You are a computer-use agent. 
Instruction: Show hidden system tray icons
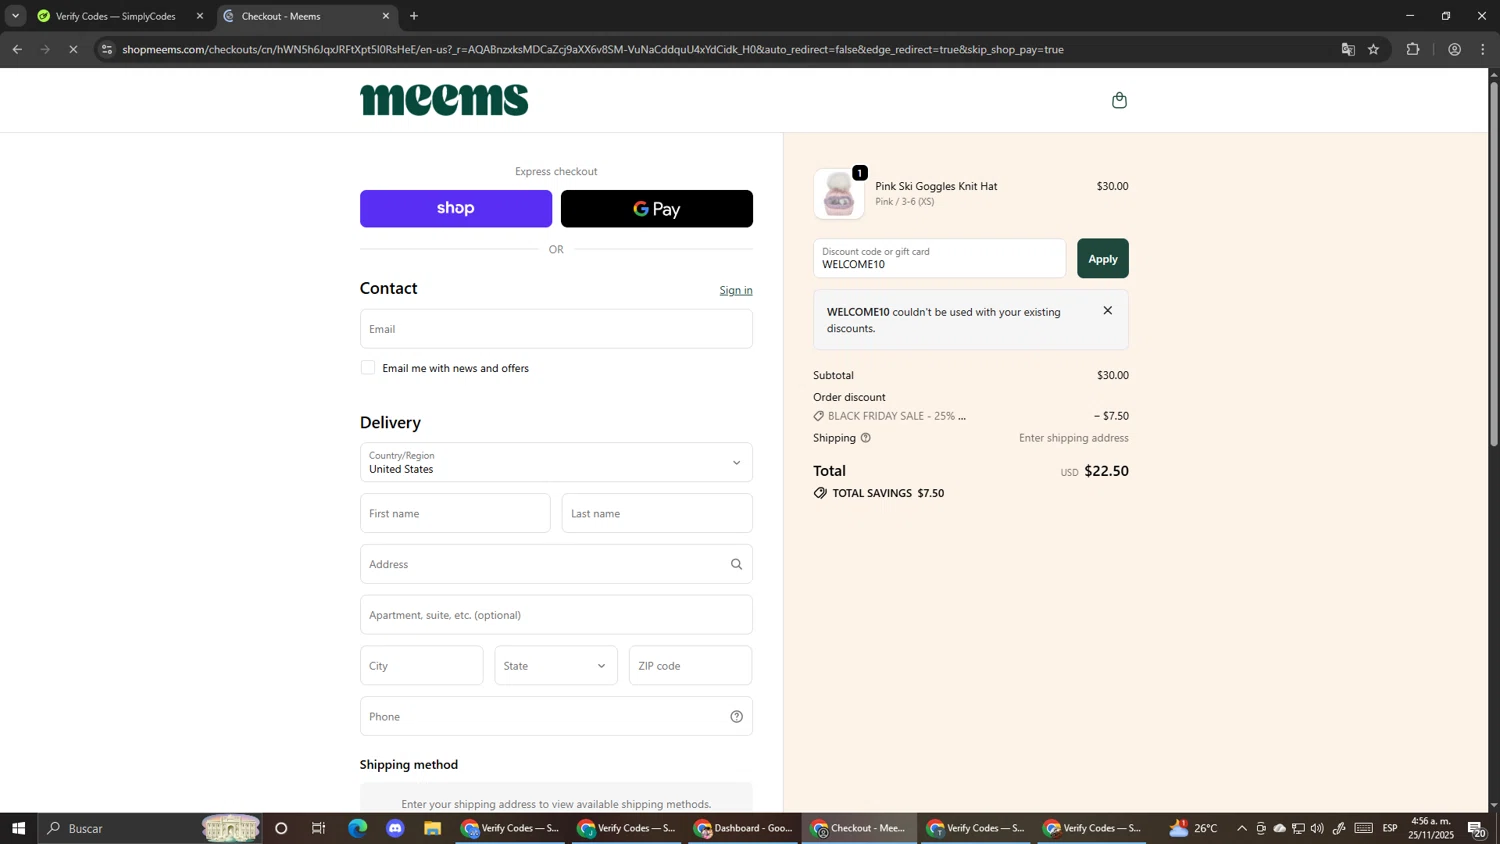[1242, 829]
